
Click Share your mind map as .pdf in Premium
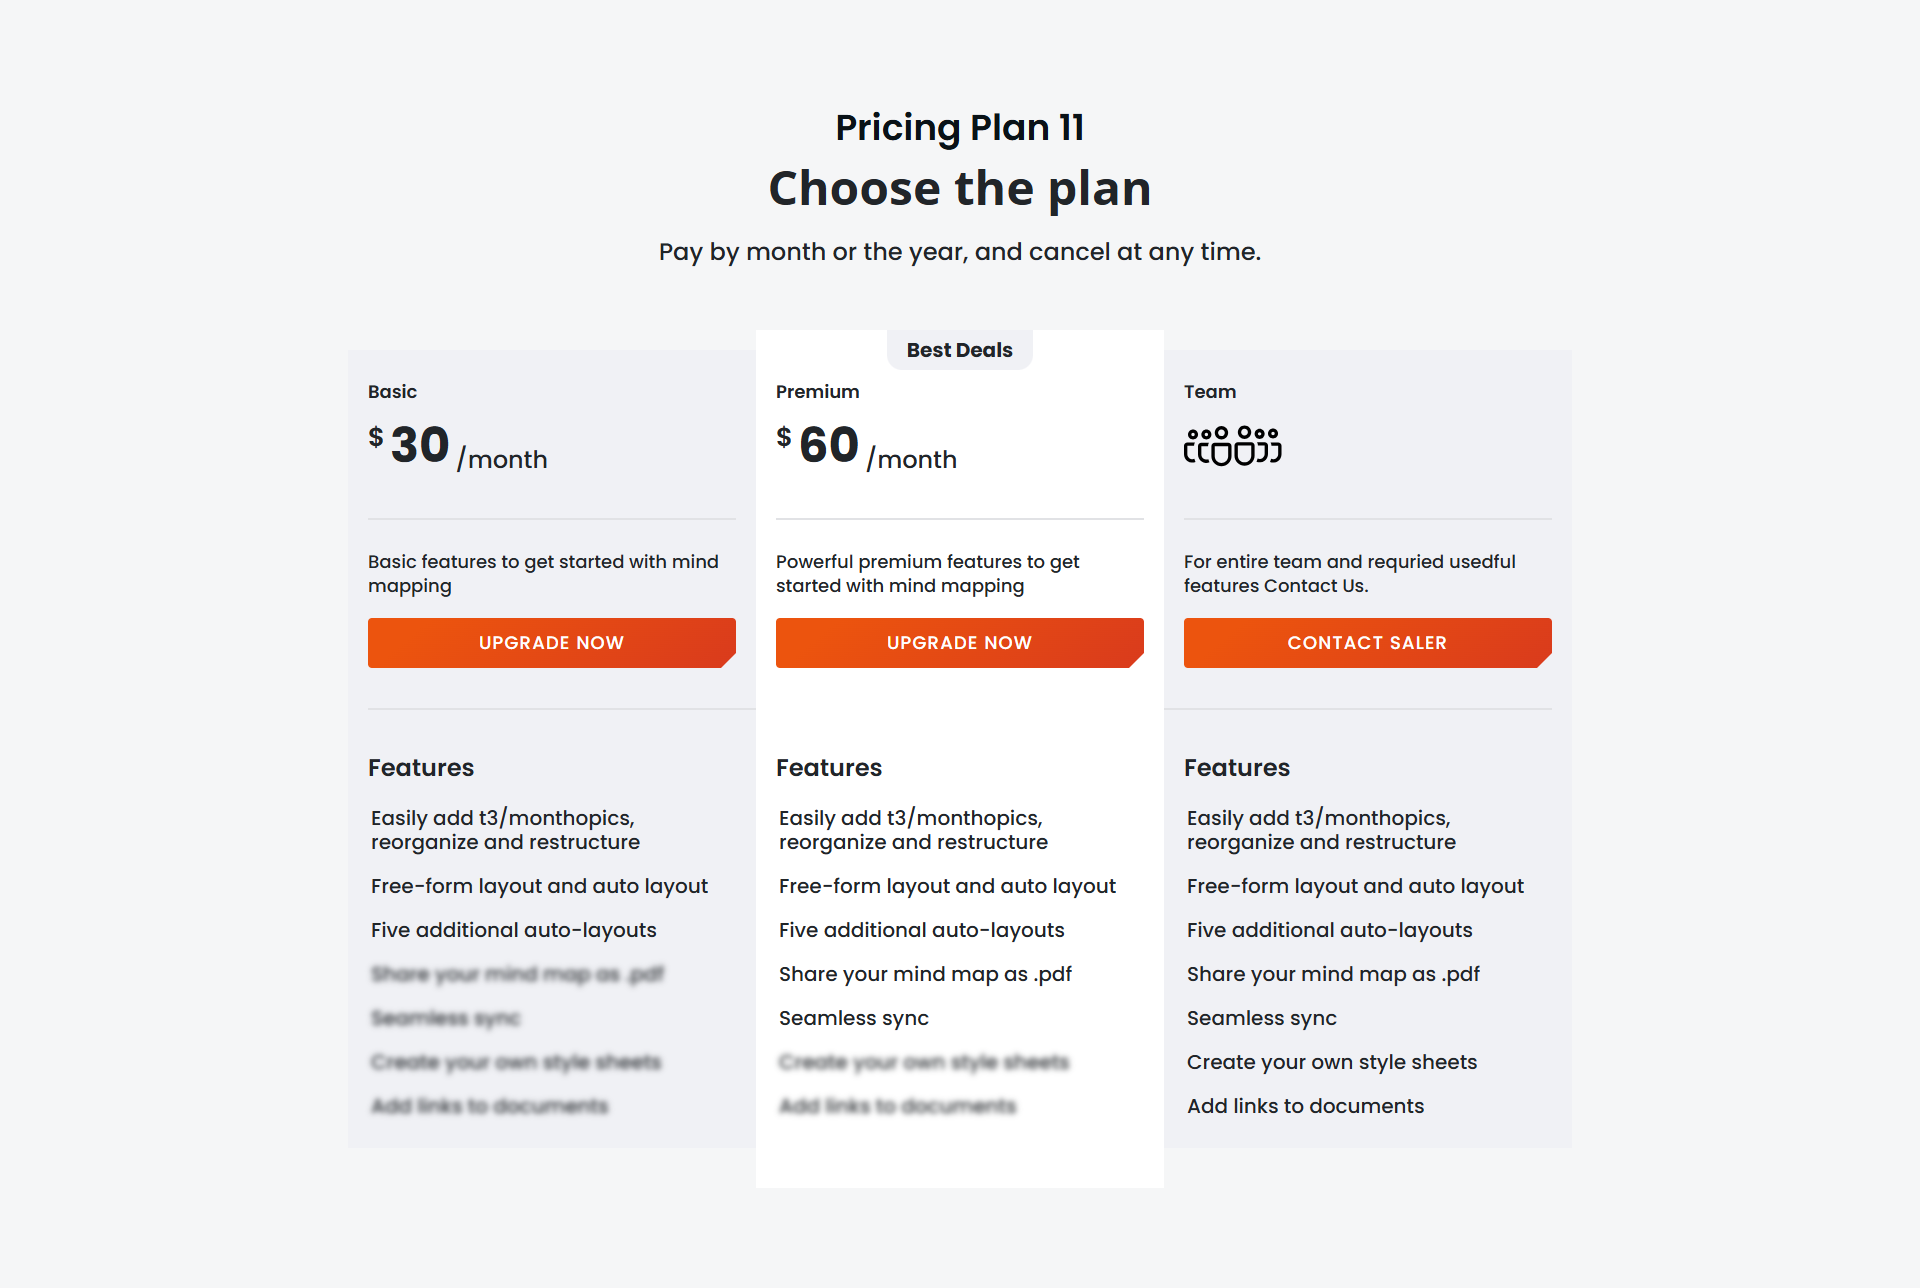pos(925,974)
